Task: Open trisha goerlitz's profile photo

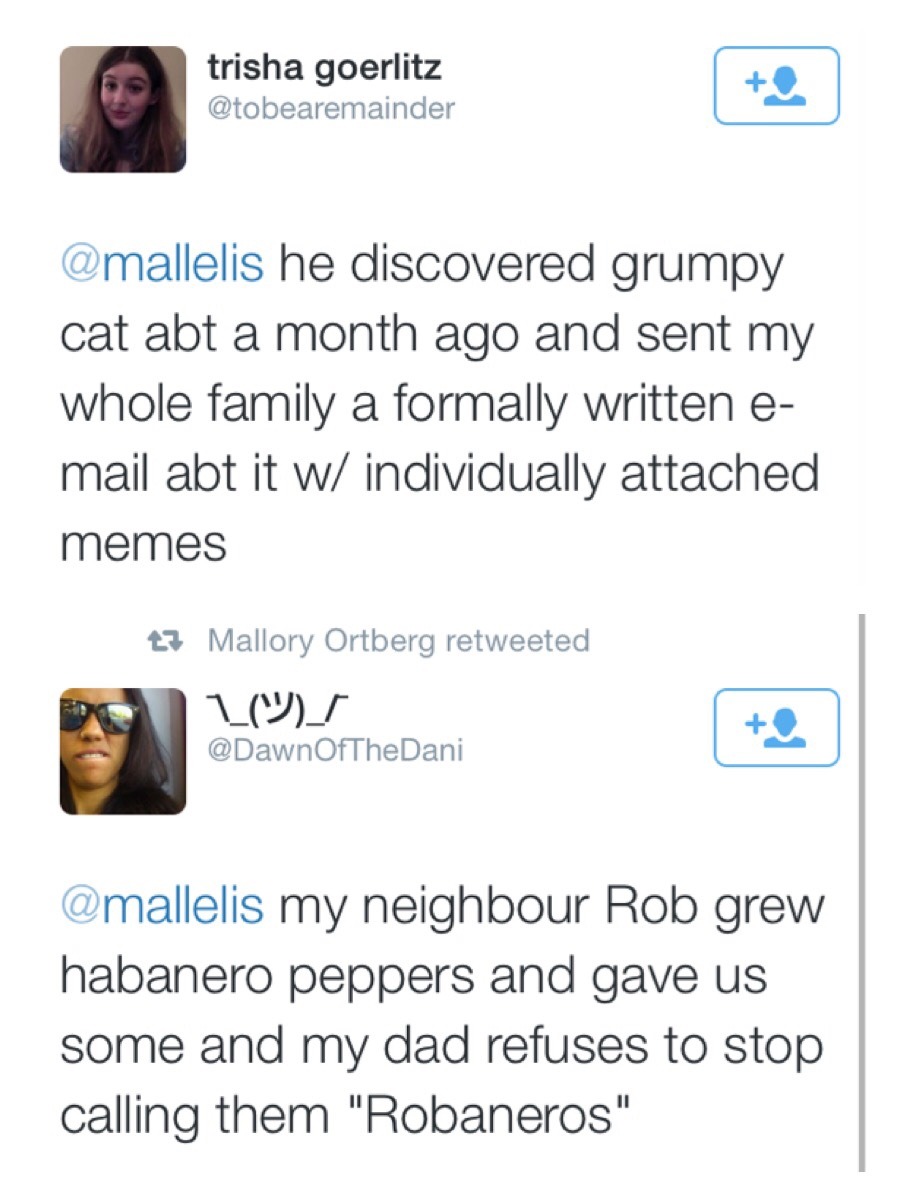Action: pos(123,110)
